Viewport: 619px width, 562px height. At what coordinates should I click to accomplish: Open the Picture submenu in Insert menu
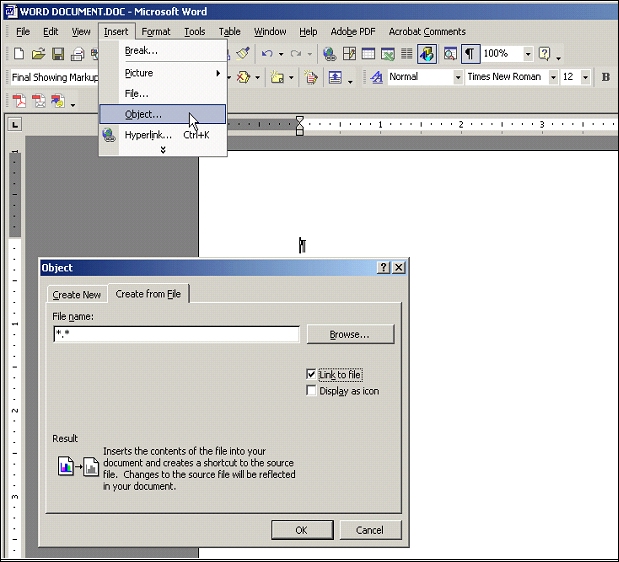pos(163,73)
